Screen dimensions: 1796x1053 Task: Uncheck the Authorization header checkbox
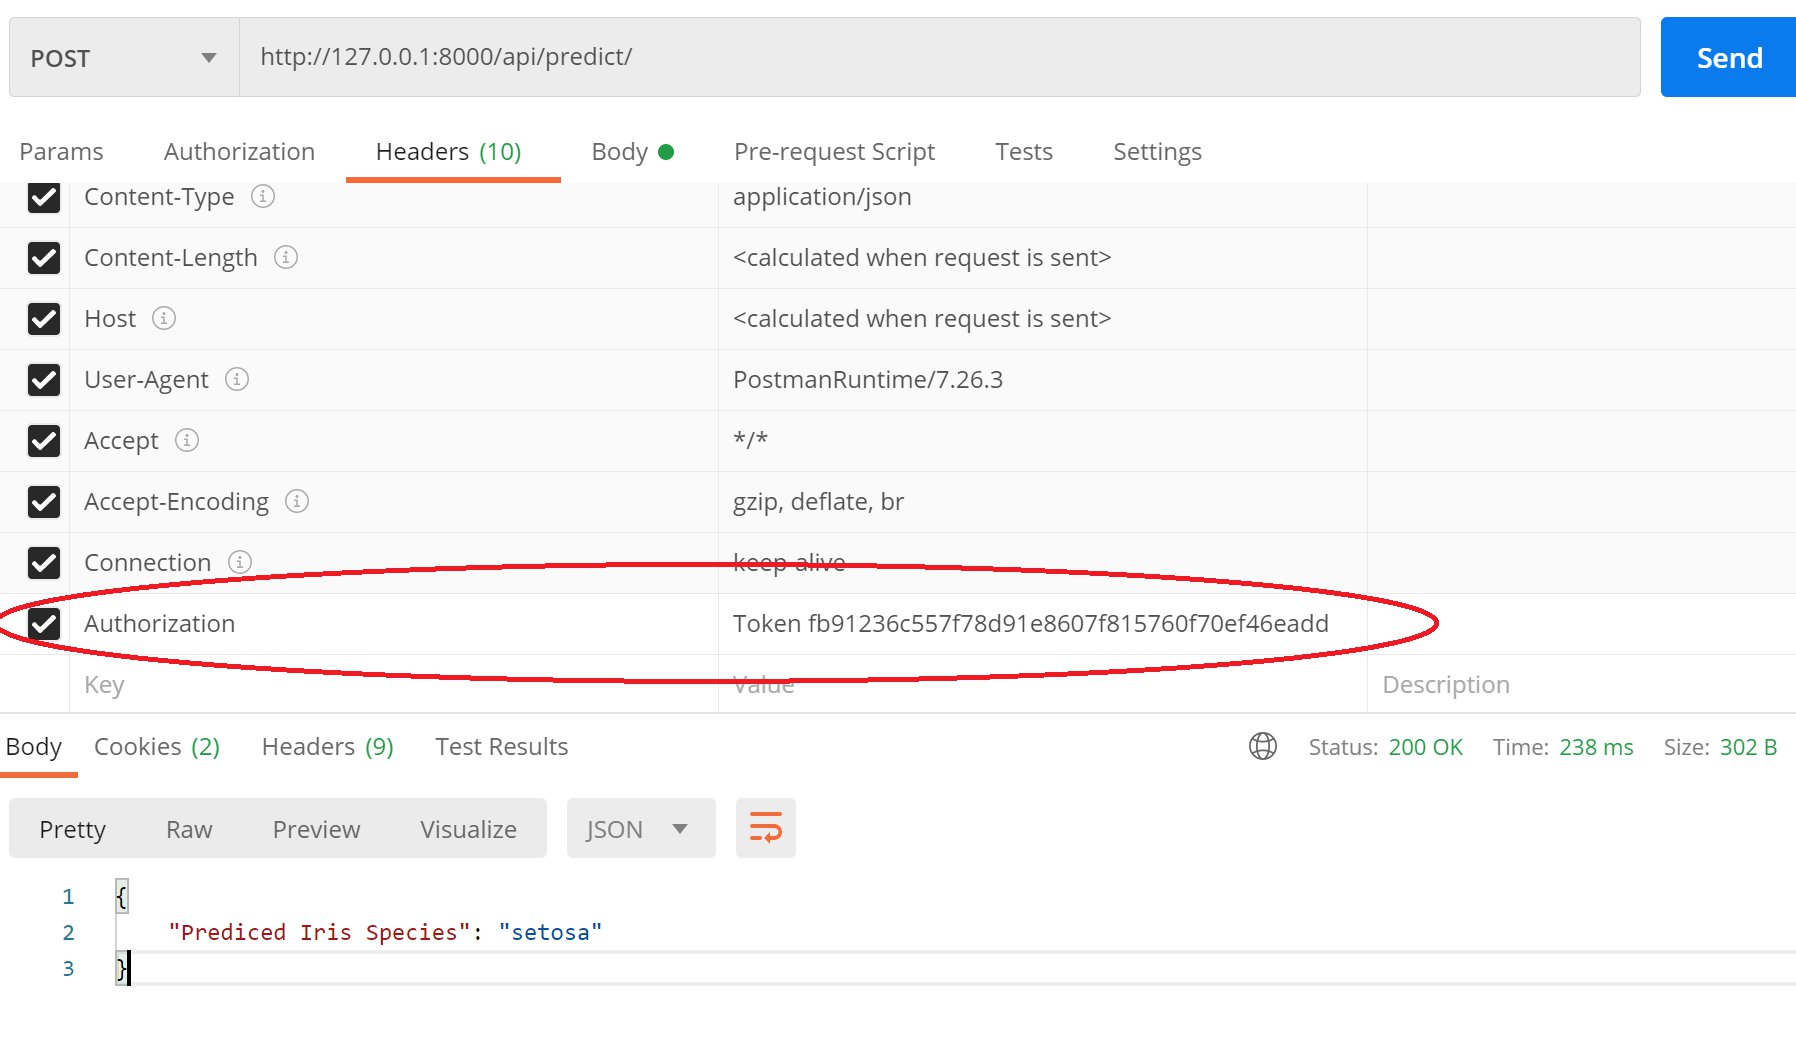point(44,624)
